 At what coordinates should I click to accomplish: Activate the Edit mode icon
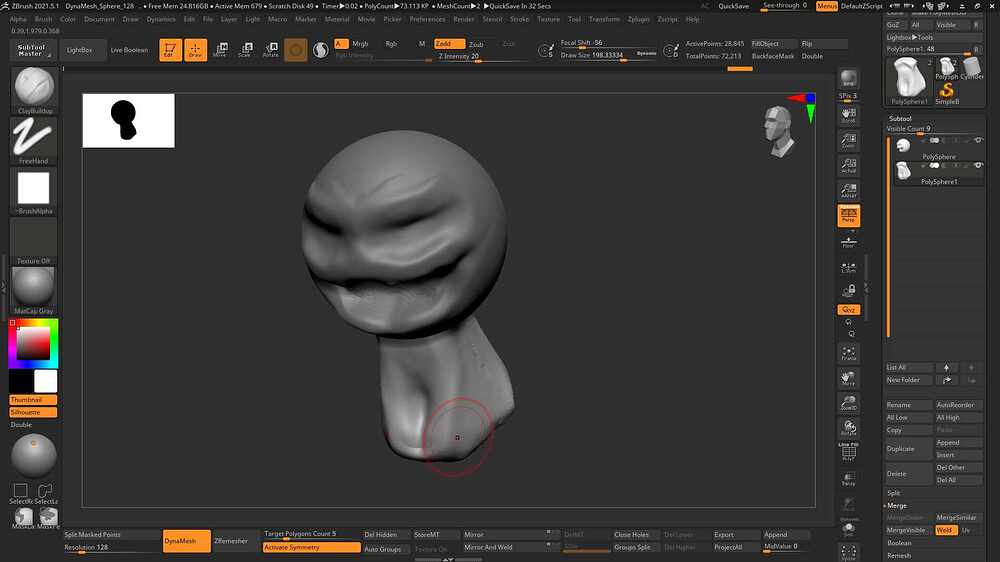pos(170,50)
